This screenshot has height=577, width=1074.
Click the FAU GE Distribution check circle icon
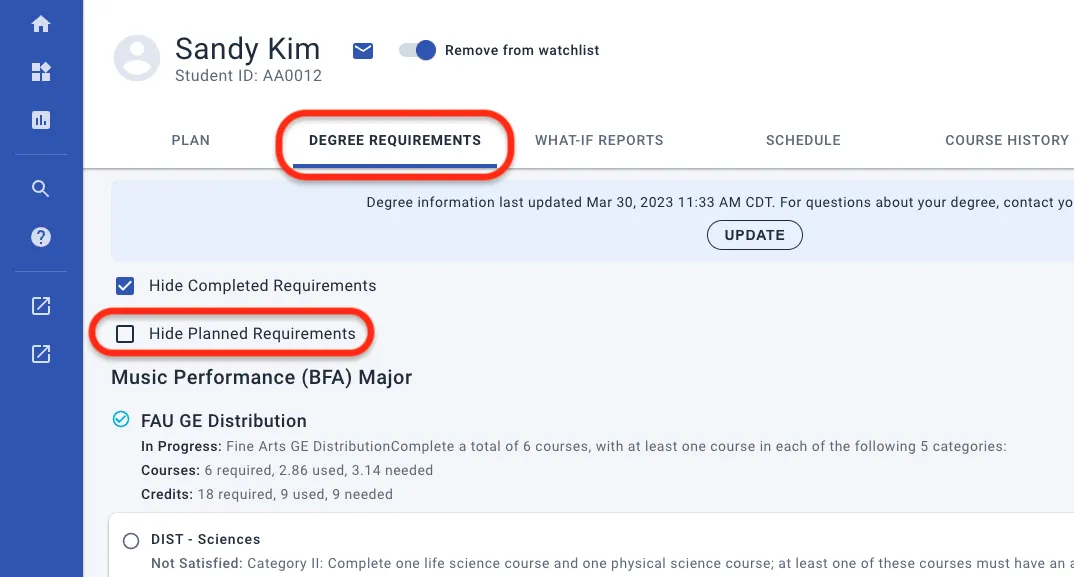coord(121,419)
